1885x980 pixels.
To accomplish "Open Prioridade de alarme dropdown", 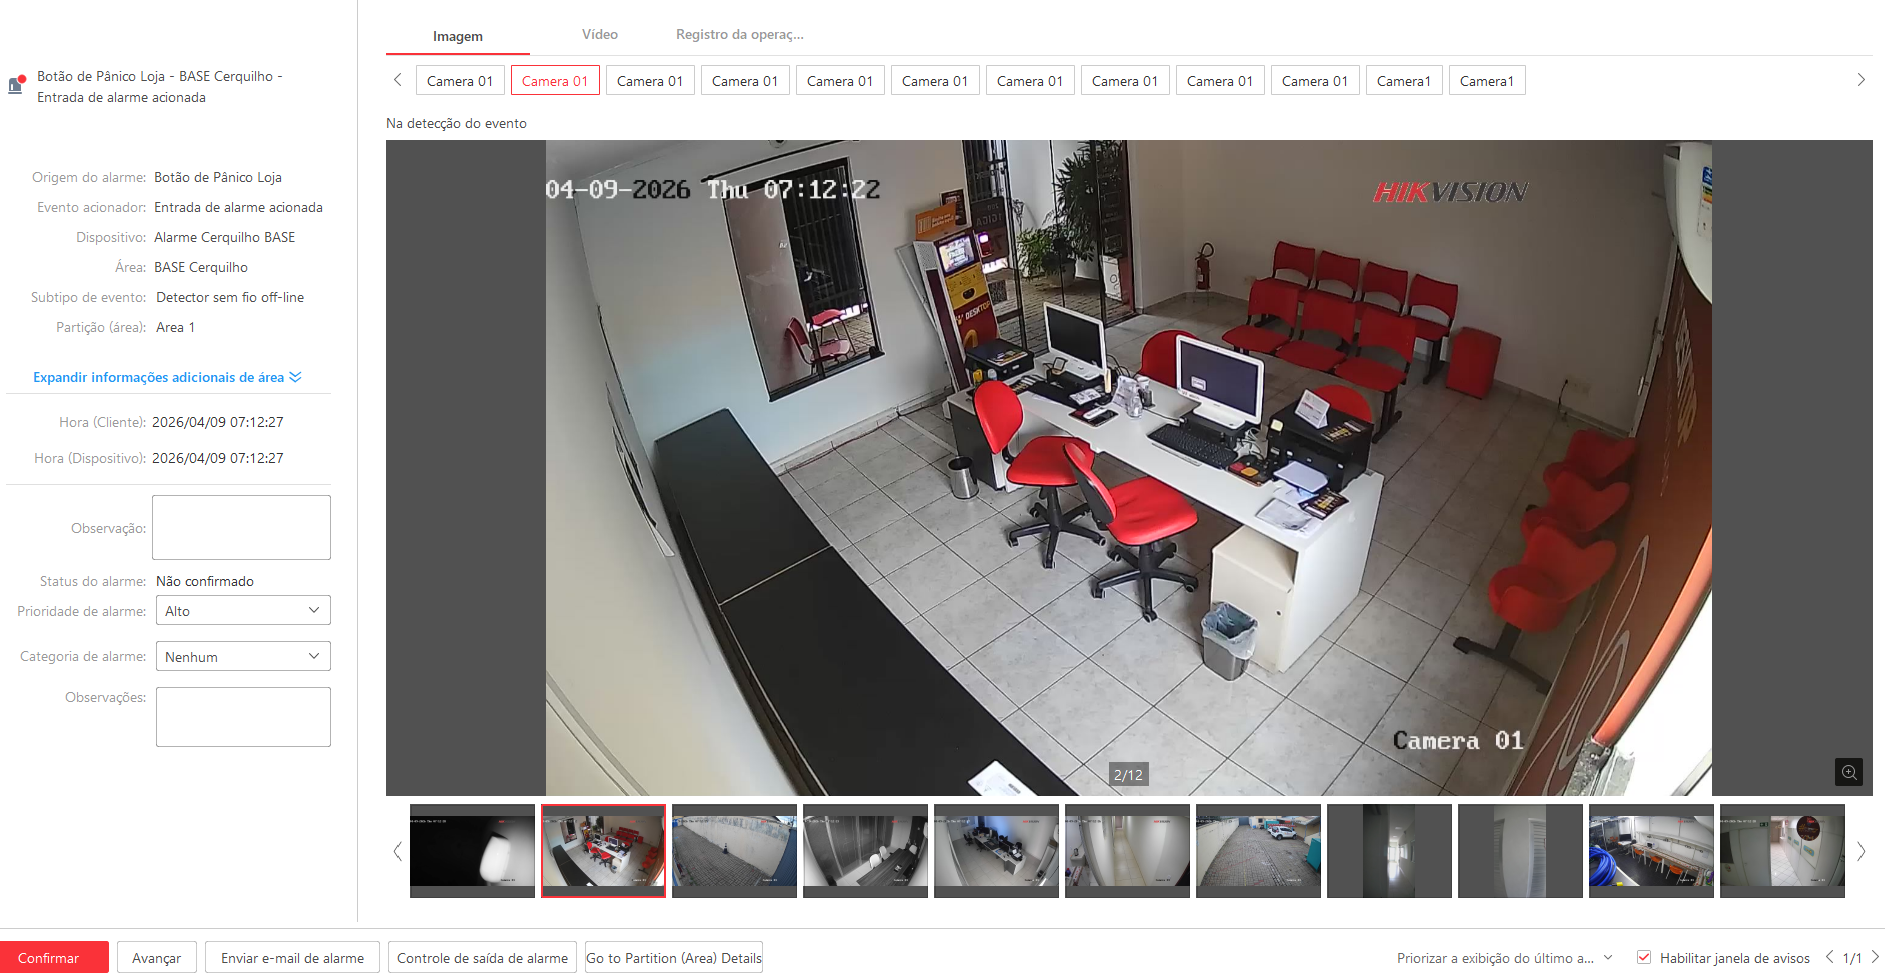I will 243,611.
